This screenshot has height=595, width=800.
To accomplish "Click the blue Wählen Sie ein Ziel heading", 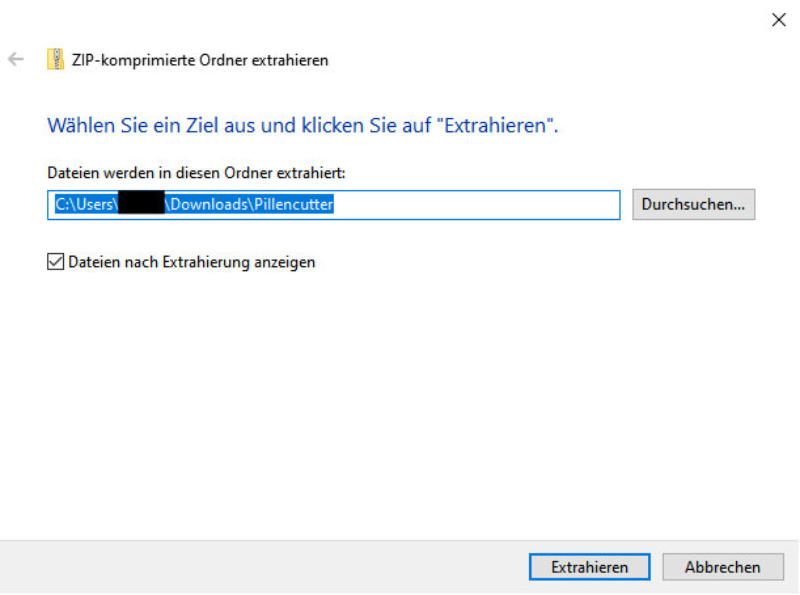I will (303, 126).
